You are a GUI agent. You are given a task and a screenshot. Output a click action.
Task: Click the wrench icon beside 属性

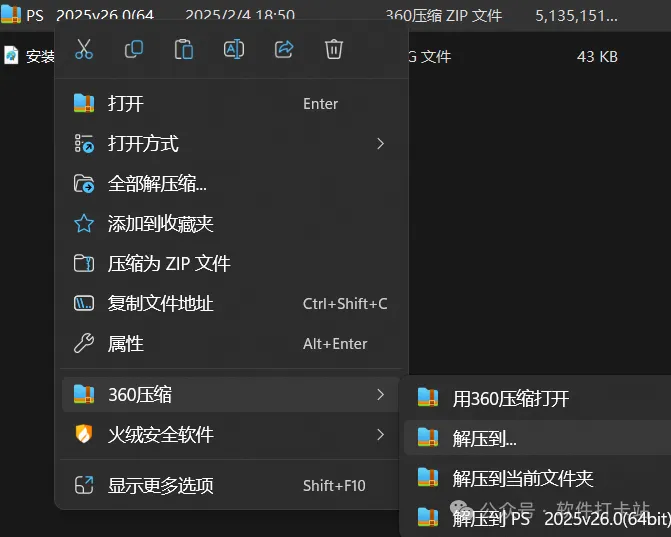(x=84, y=343)
